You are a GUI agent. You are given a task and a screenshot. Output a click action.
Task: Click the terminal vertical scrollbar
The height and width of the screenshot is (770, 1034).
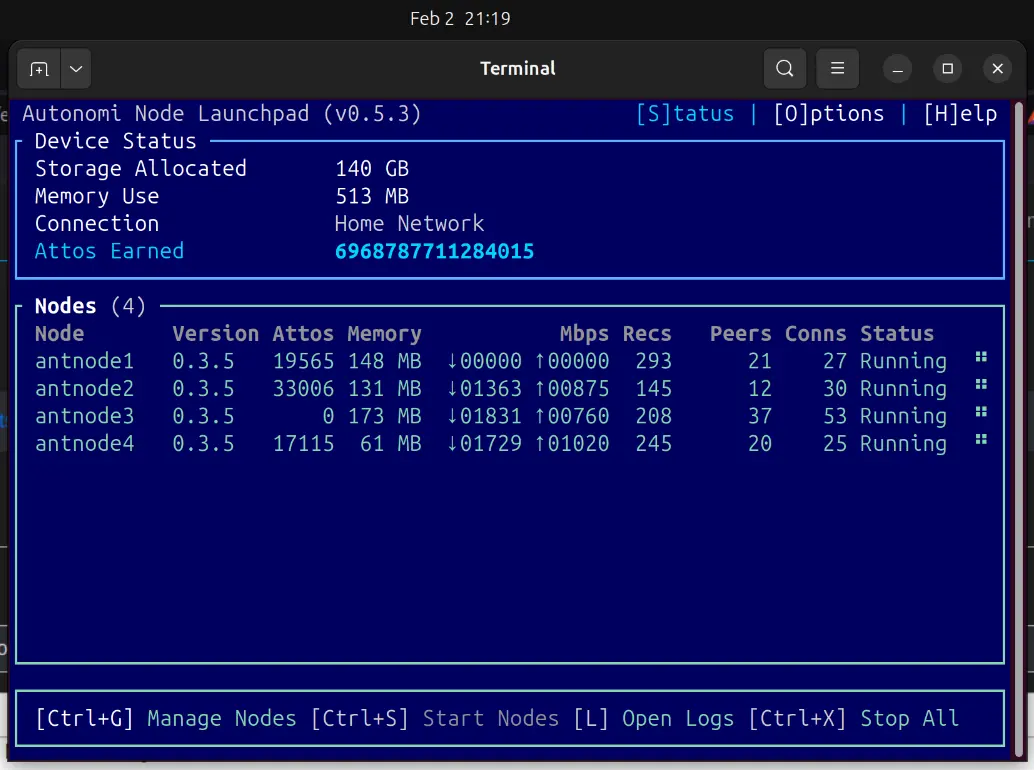click(1019, 427)
